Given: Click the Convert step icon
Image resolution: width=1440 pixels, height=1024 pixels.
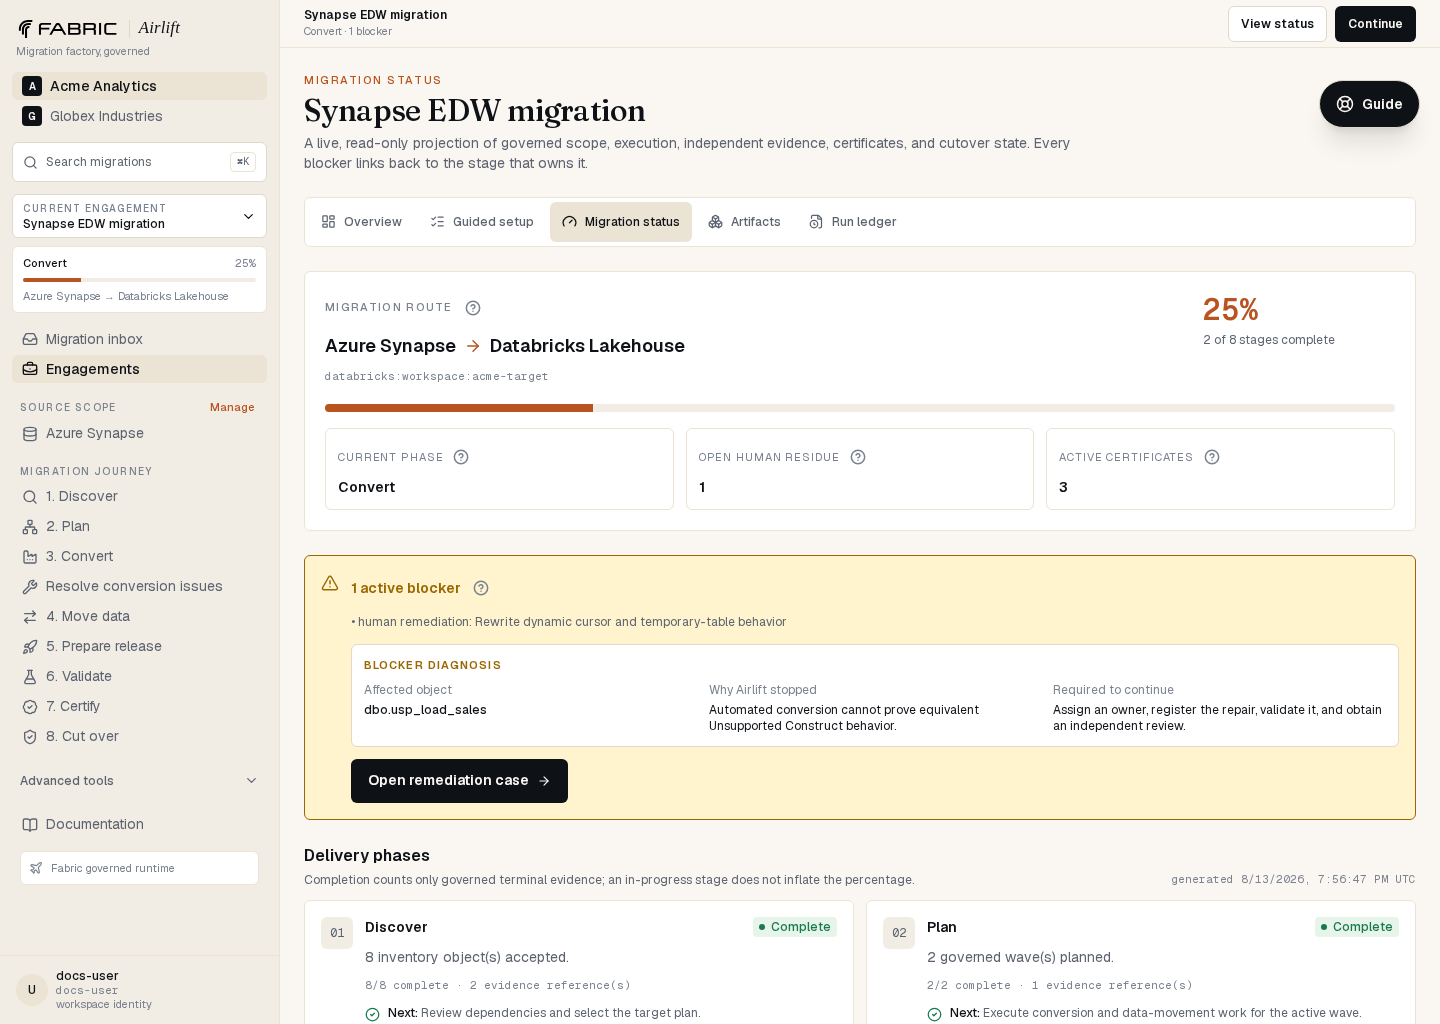Looking at the screenshot, I should (30, 556).
